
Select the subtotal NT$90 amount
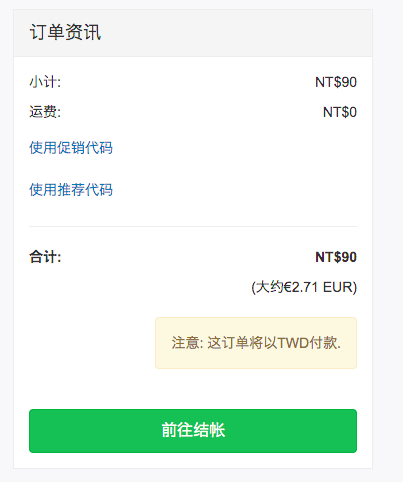(336, 82)
